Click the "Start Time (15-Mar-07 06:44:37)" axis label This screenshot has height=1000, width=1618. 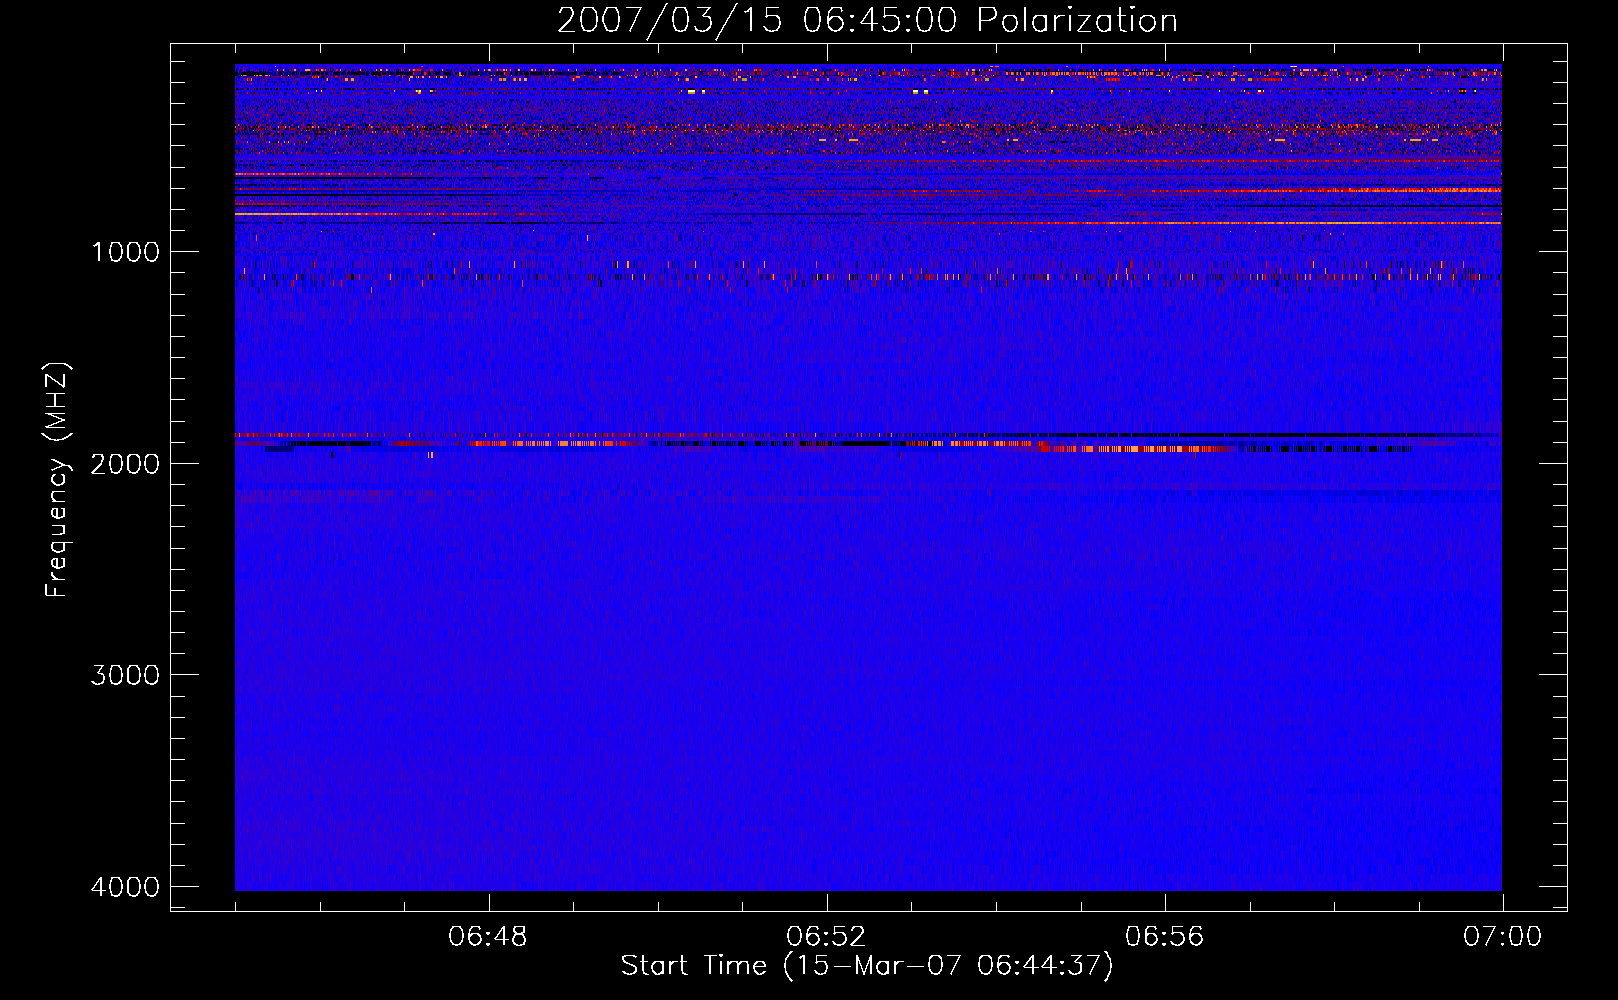[x=867, y=966]
